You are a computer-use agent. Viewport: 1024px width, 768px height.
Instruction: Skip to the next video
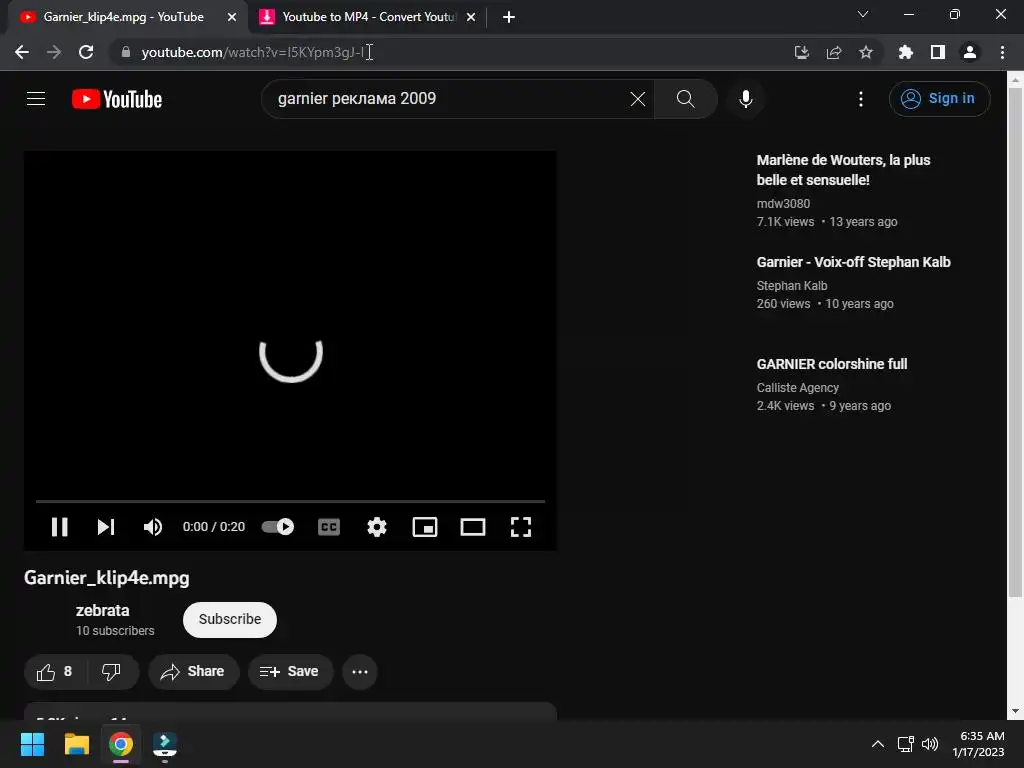pyautogui.click(x=106, y=527)
